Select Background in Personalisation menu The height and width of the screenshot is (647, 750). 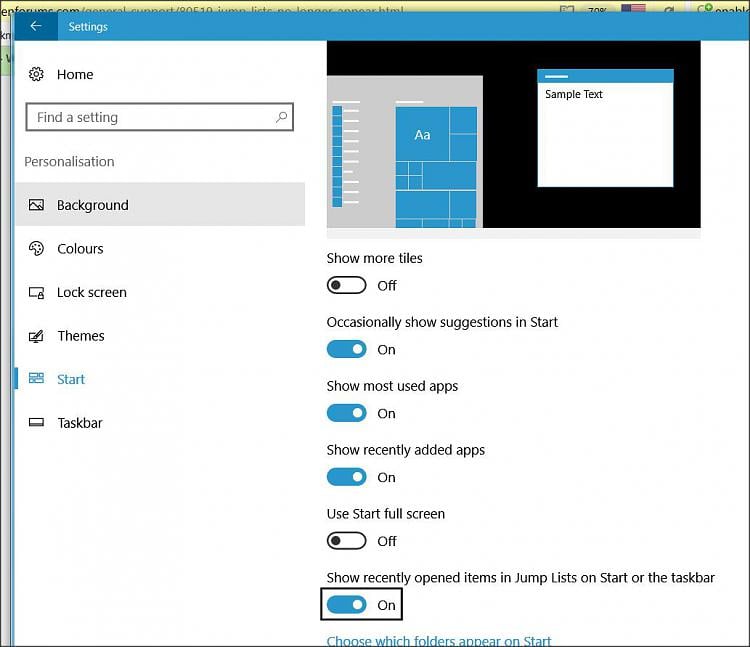[160, 204]
